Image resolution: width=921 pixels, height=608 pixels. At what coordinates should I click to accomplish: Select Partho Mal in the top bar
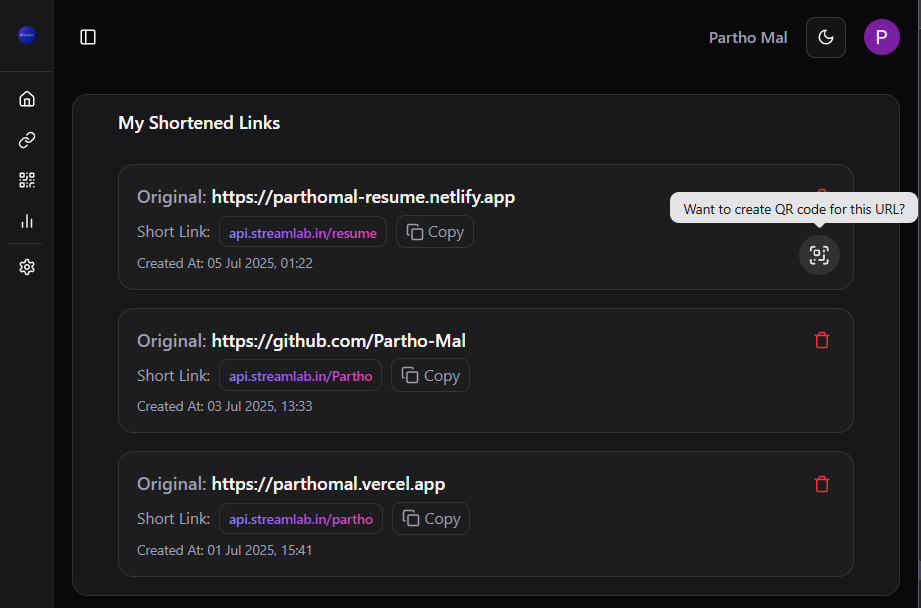point(747,37)
